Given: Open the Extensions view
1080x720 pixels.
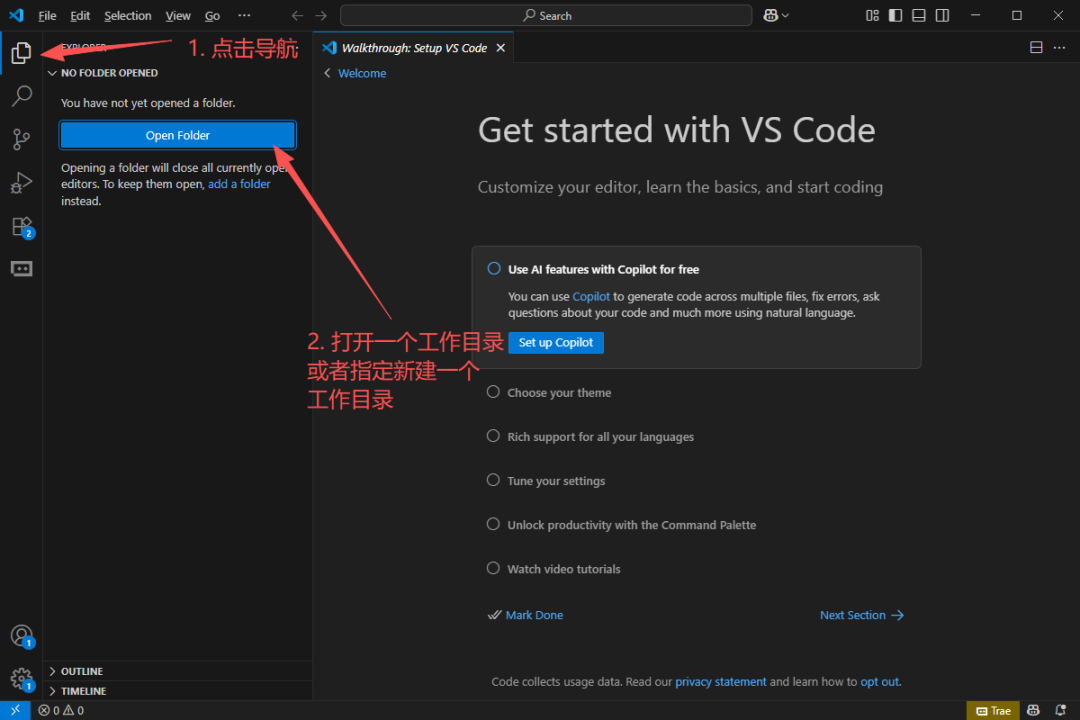Looking at the screenshot, I should [21, 227].
